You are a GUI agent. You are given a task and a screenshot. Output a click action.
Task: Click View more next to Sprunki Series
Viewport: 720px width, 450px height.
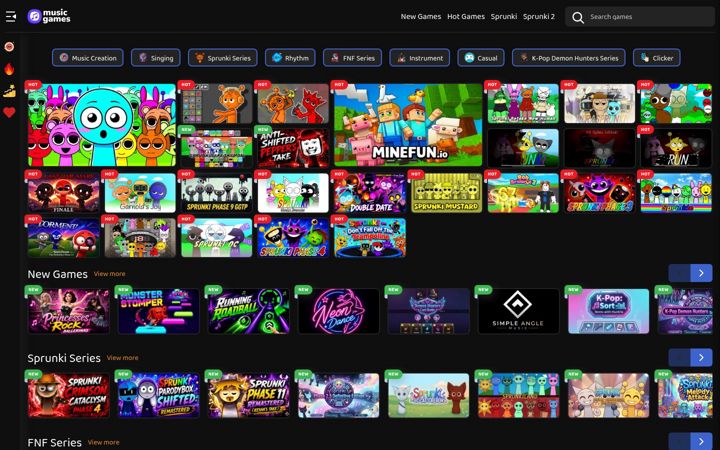(x=122, y=358)
